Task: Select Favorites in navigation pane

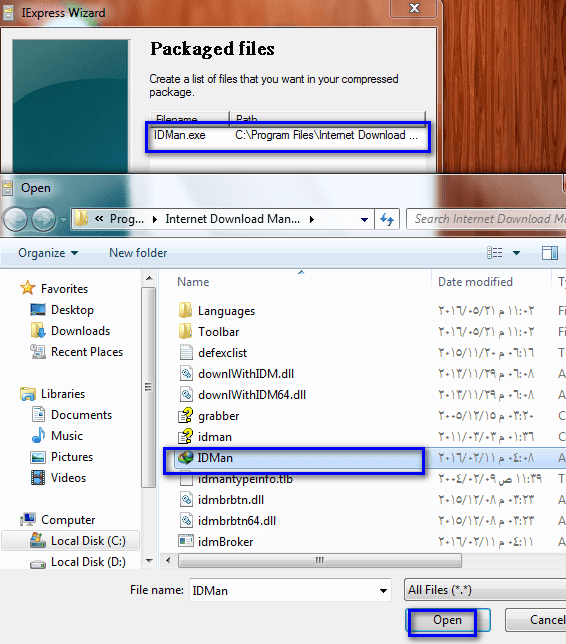Action: pos(64,289)
